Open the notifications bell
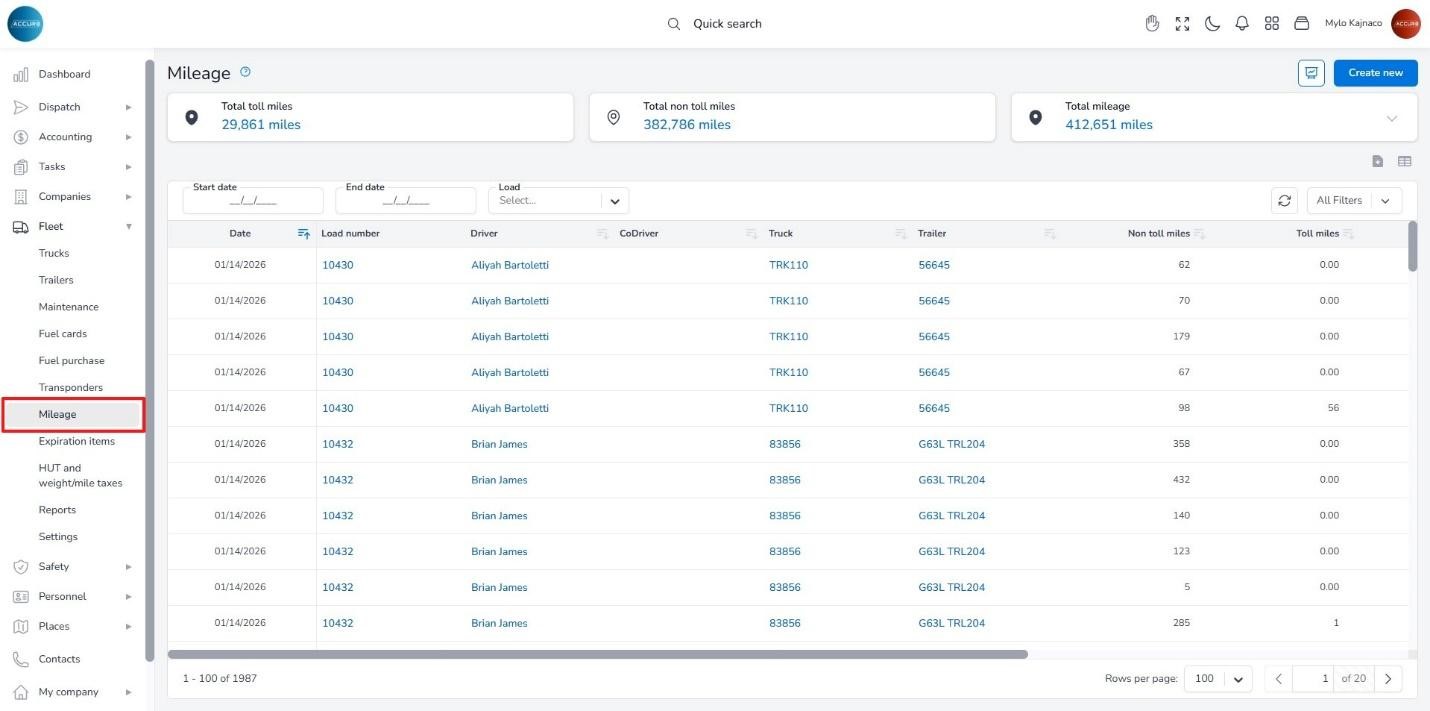This screenshot has width=1430, height=711. tap(1242, 24)
